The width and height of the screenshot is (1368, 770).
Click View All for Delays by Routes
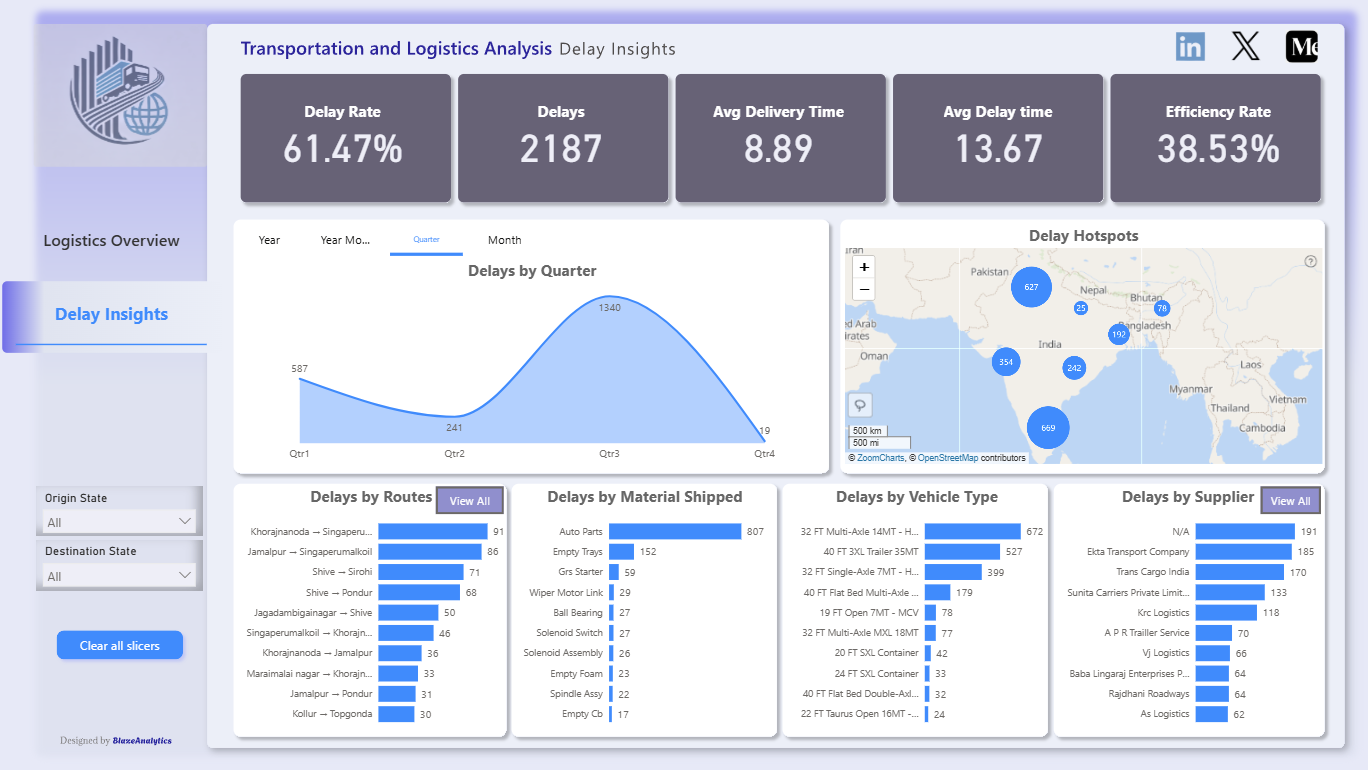point(470,501)
